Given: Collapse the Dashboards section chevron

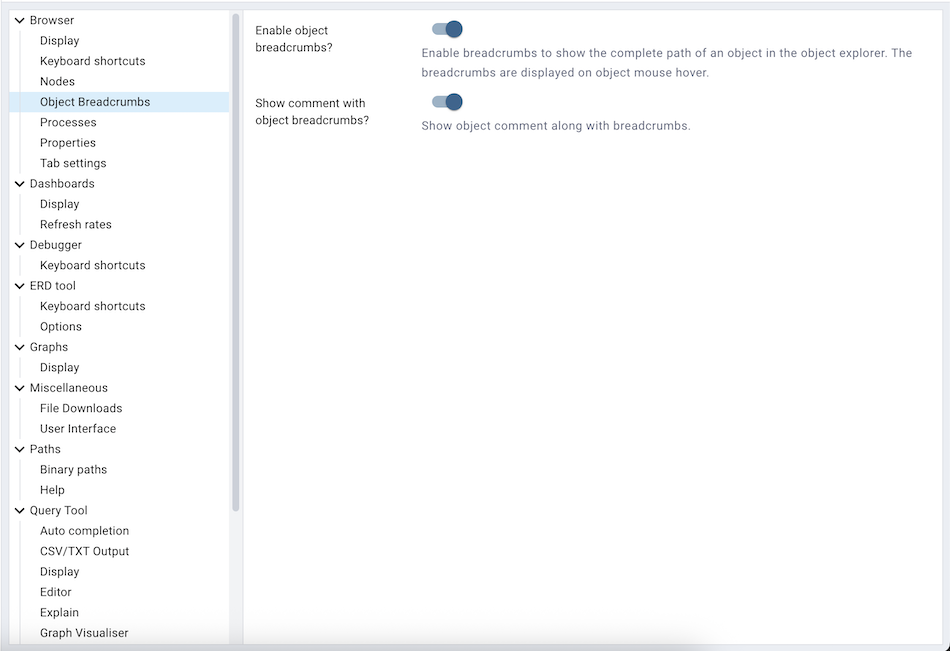Looking at the screenshot, I should [x=18, y=183].
